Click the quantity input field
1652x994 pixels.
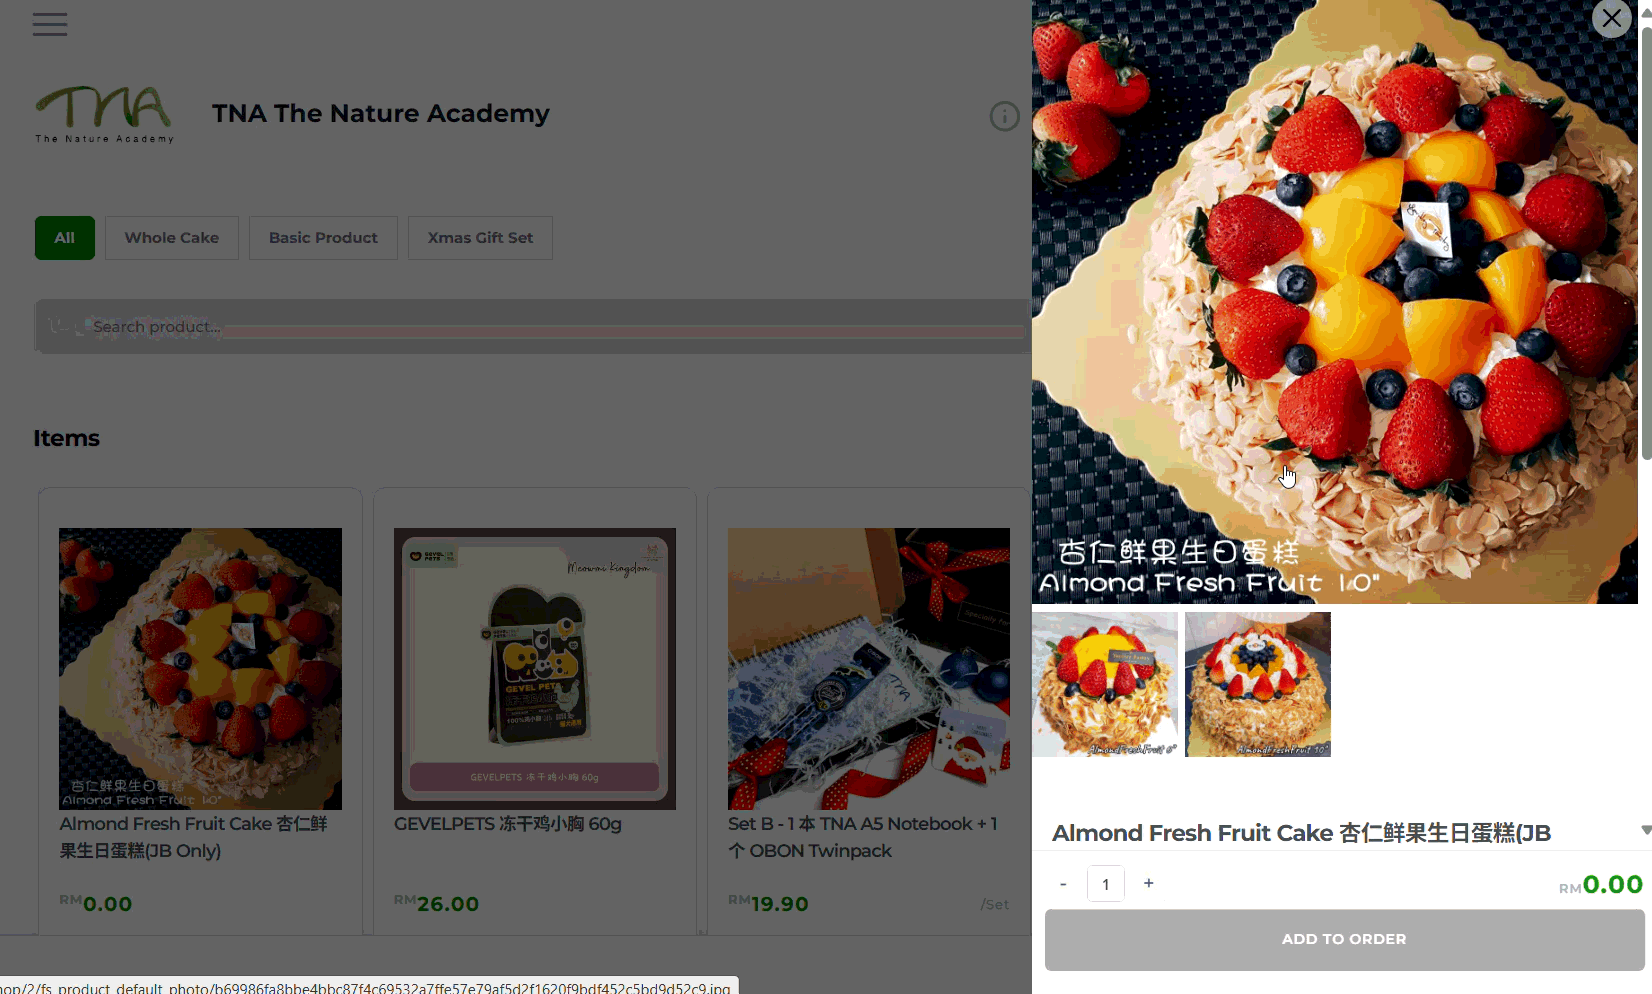coord(1106,884)
